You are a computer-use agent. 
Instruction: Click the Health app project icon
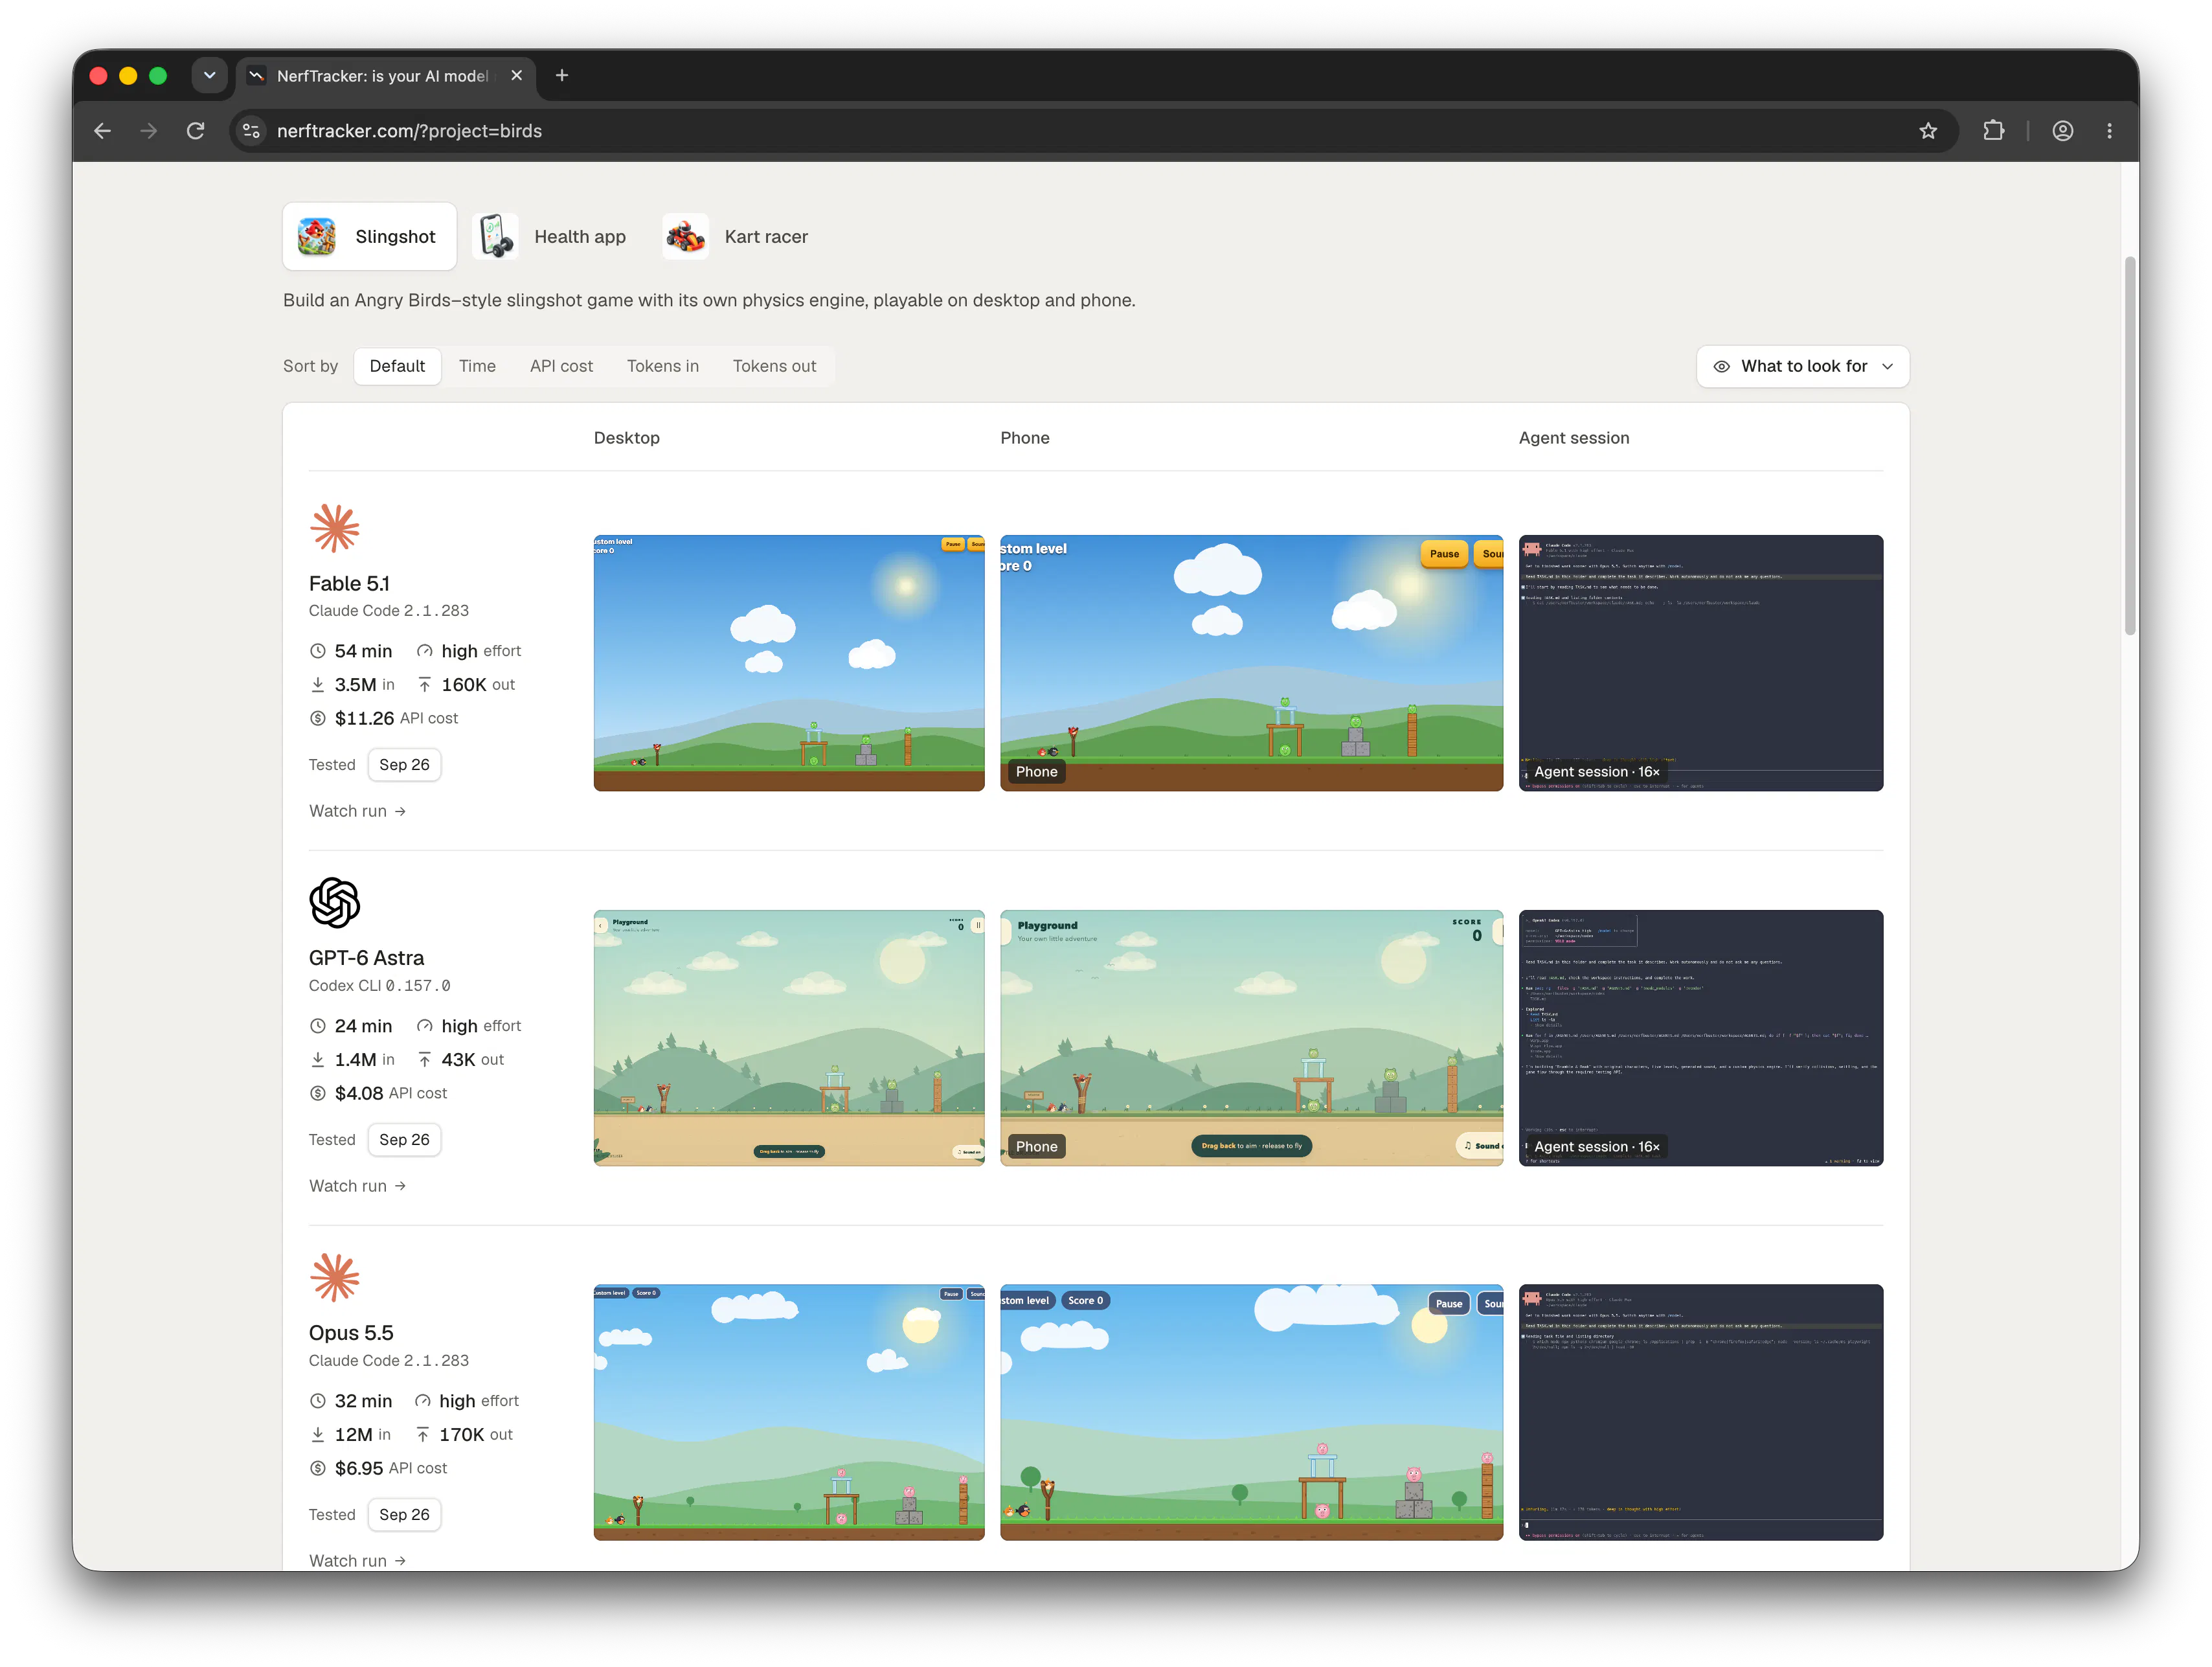[x=495, y=237]
